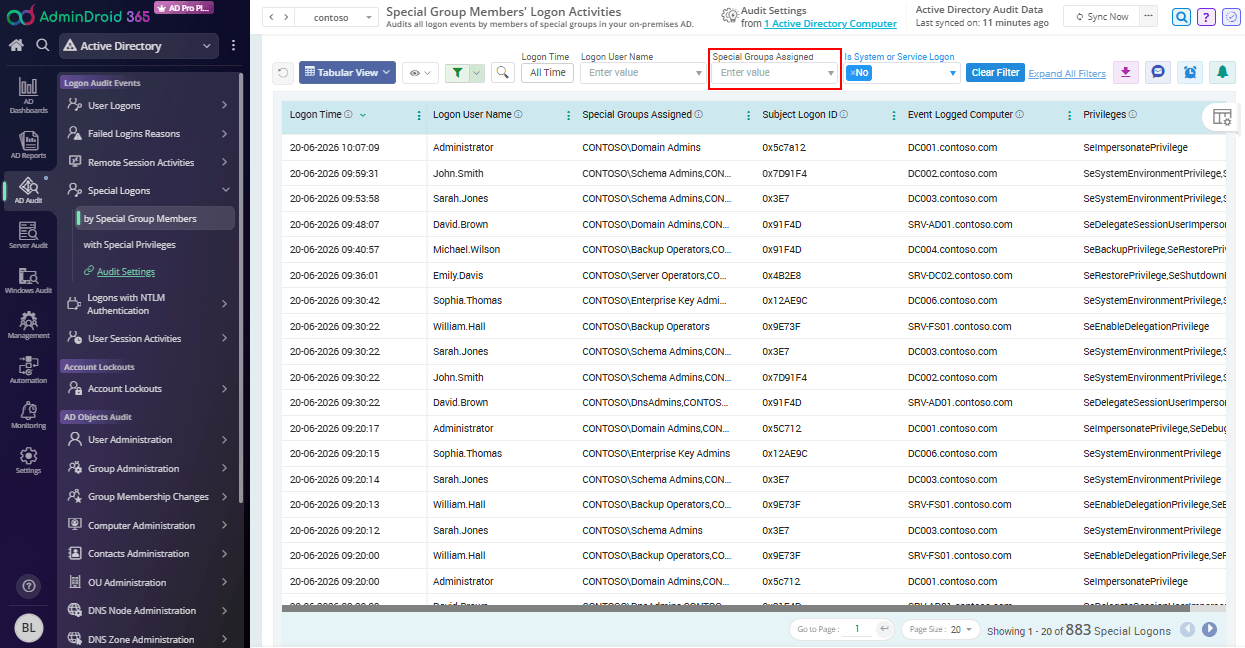Click the 'Michael.Wilson' user name cell
Viewport: 1245px width, 648px height.
coord(466,249)
